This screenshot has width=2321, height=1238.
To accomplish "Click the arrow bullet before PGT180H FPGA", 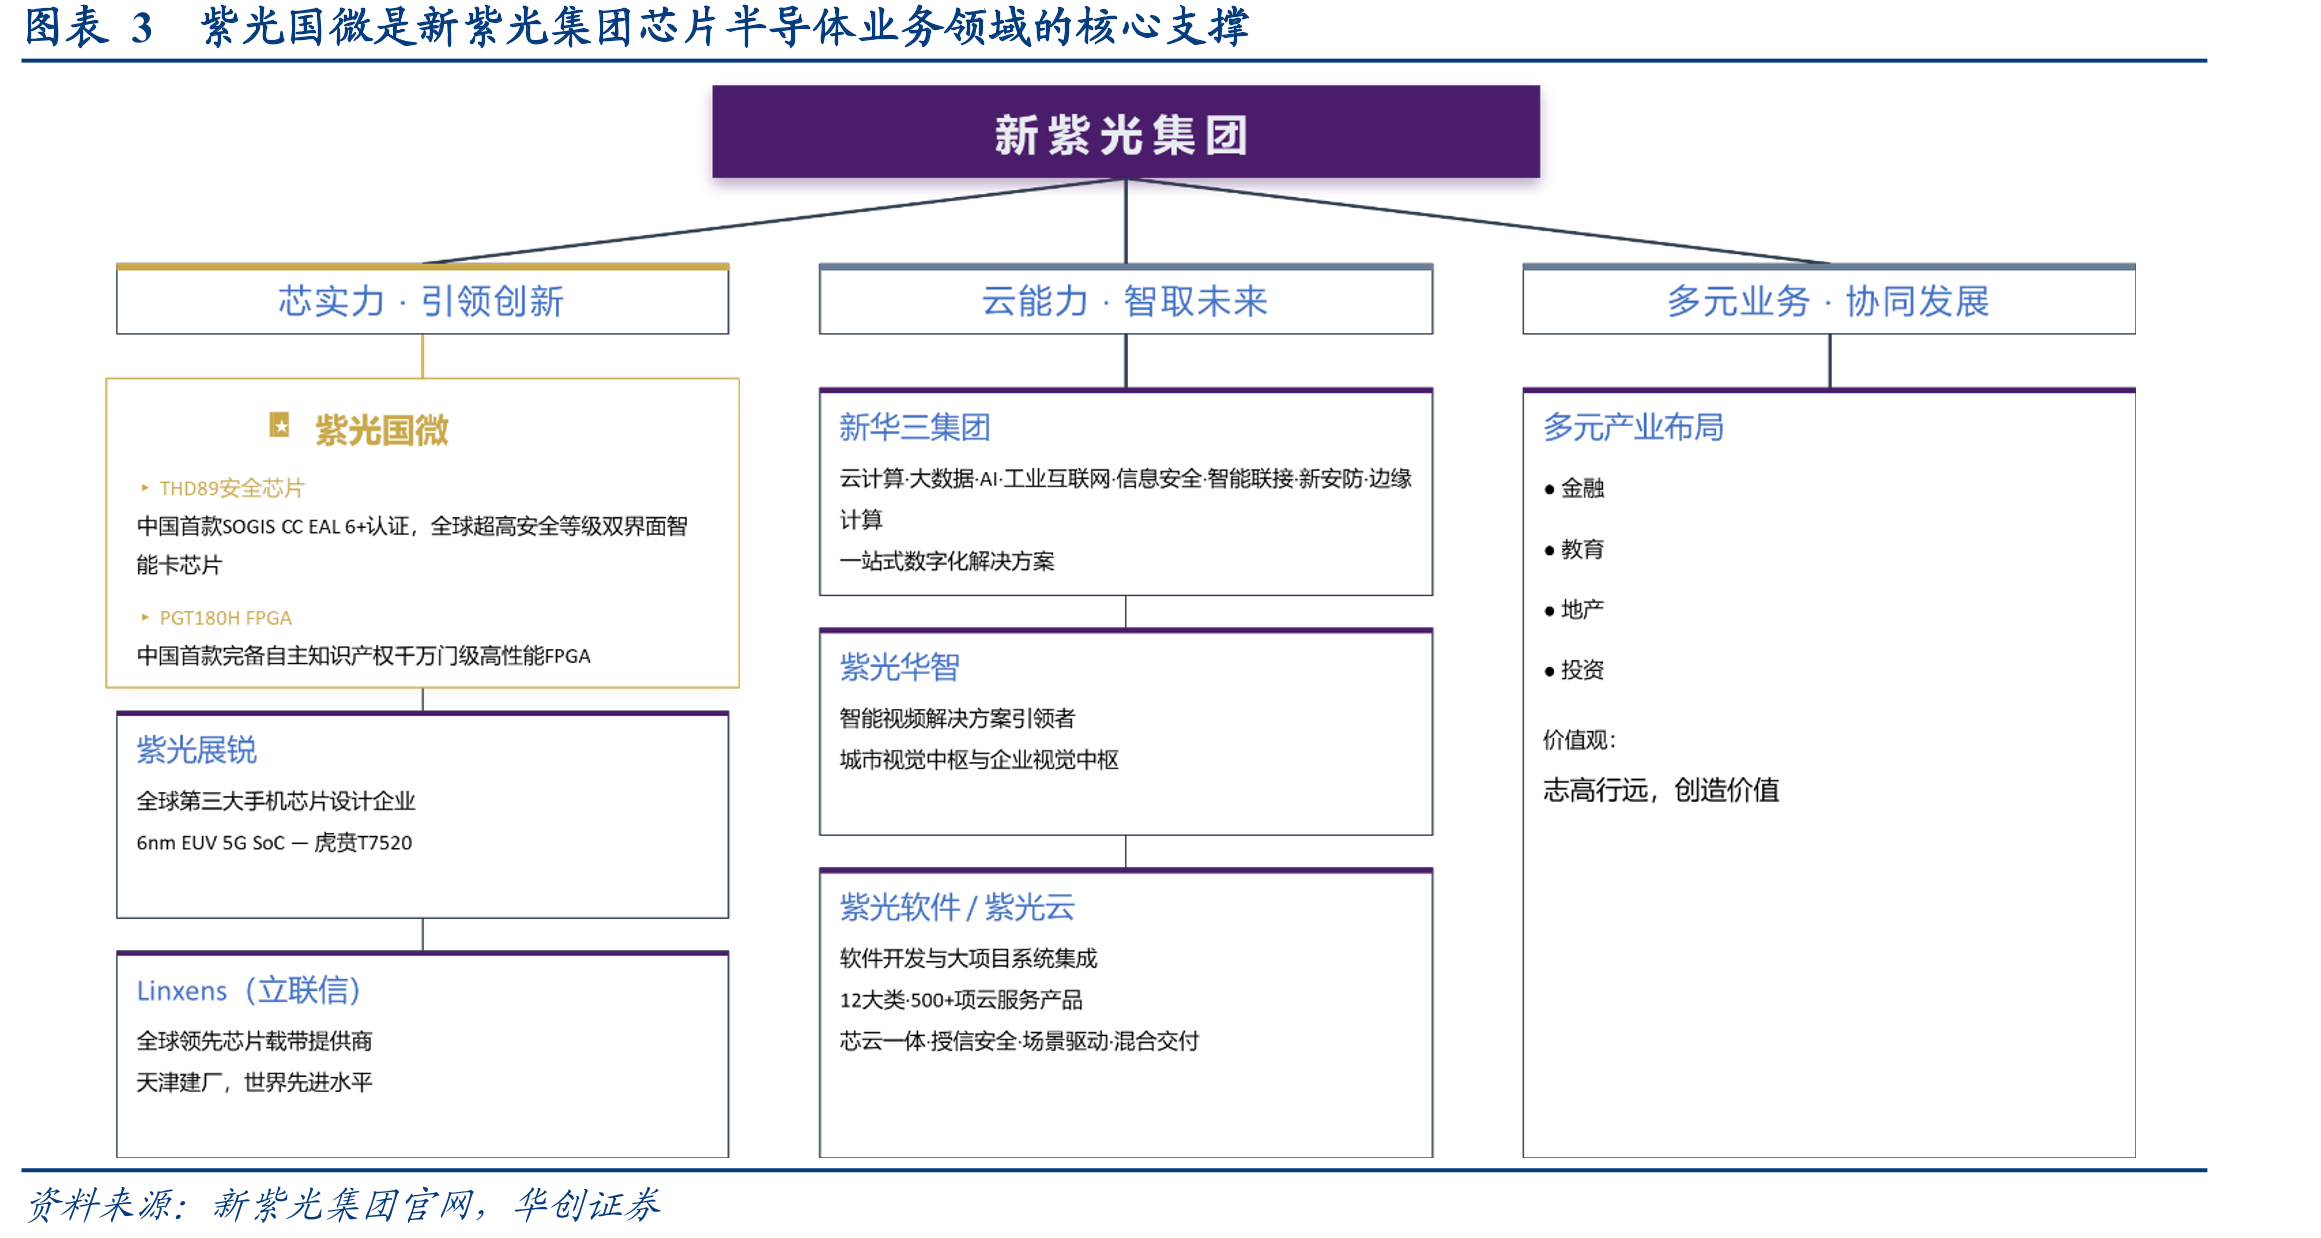I will [x=145, y=618].
